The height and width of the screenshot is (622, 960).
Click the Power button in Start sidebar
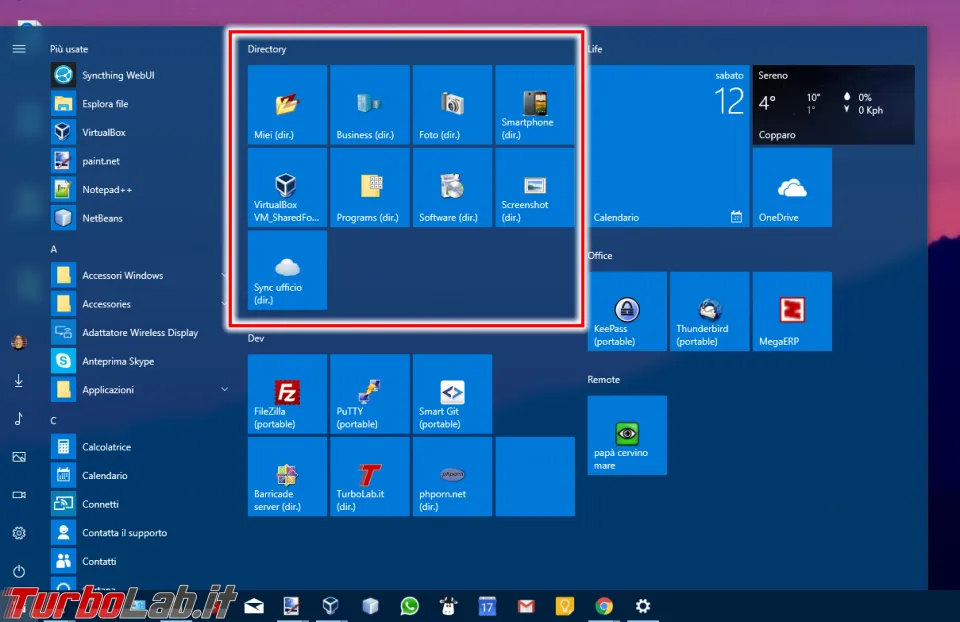[19, 571]
